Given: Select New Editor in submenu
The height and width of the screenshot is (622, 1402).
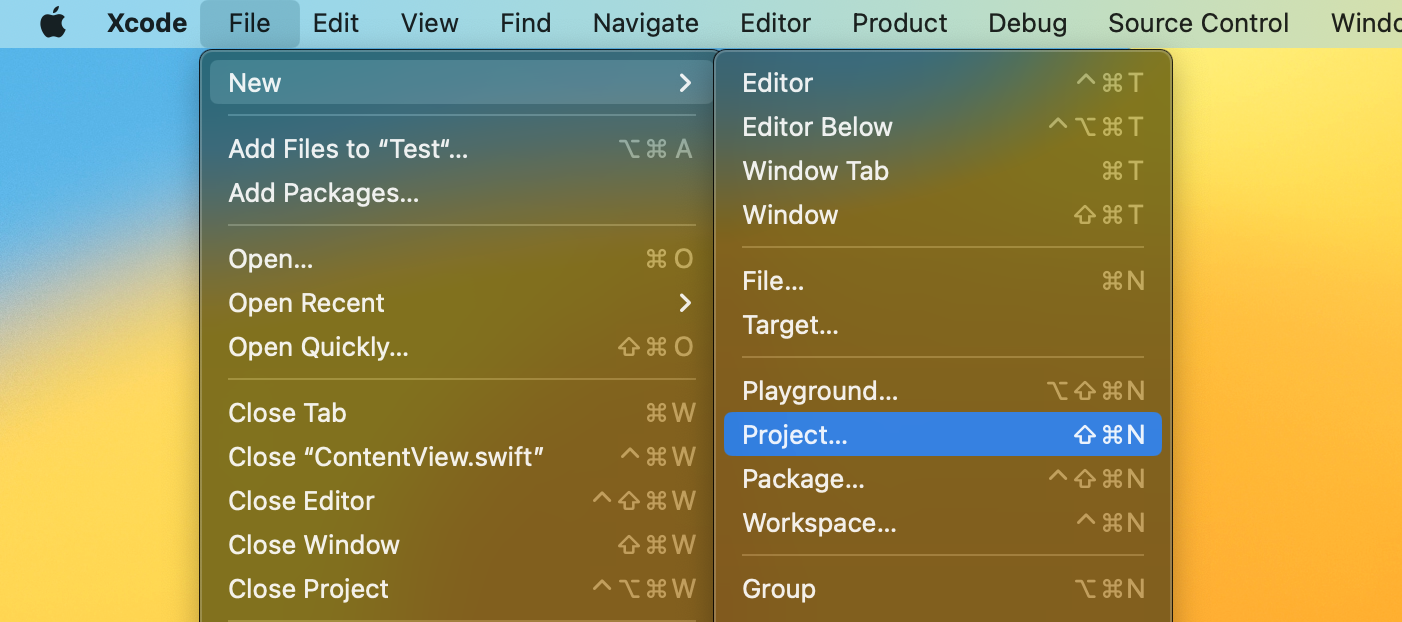Looking at the screenshot, I should (x=943, y=83).
